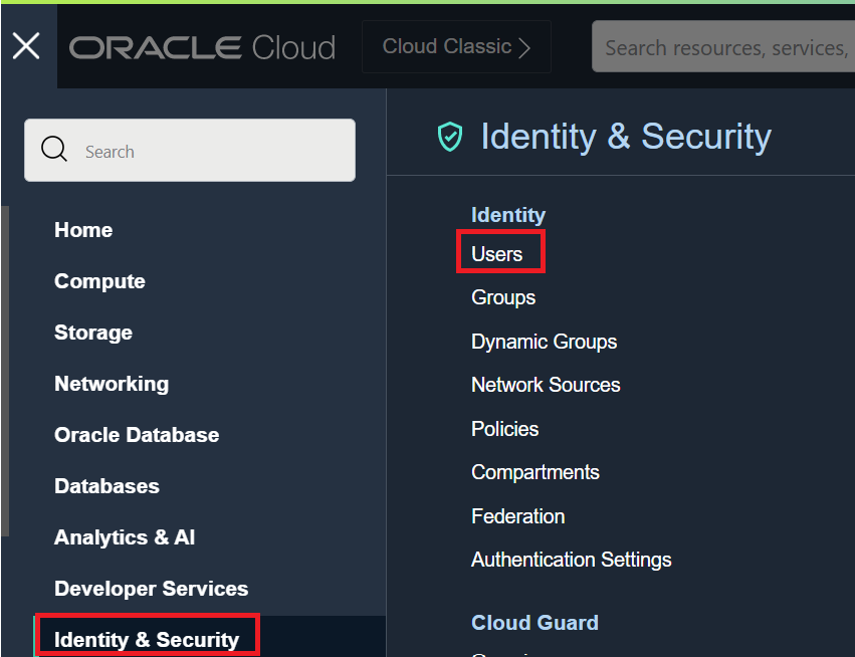Select Developer Services in the sidebar
Viewport: 855px width, 657px height.
(151, 589)
